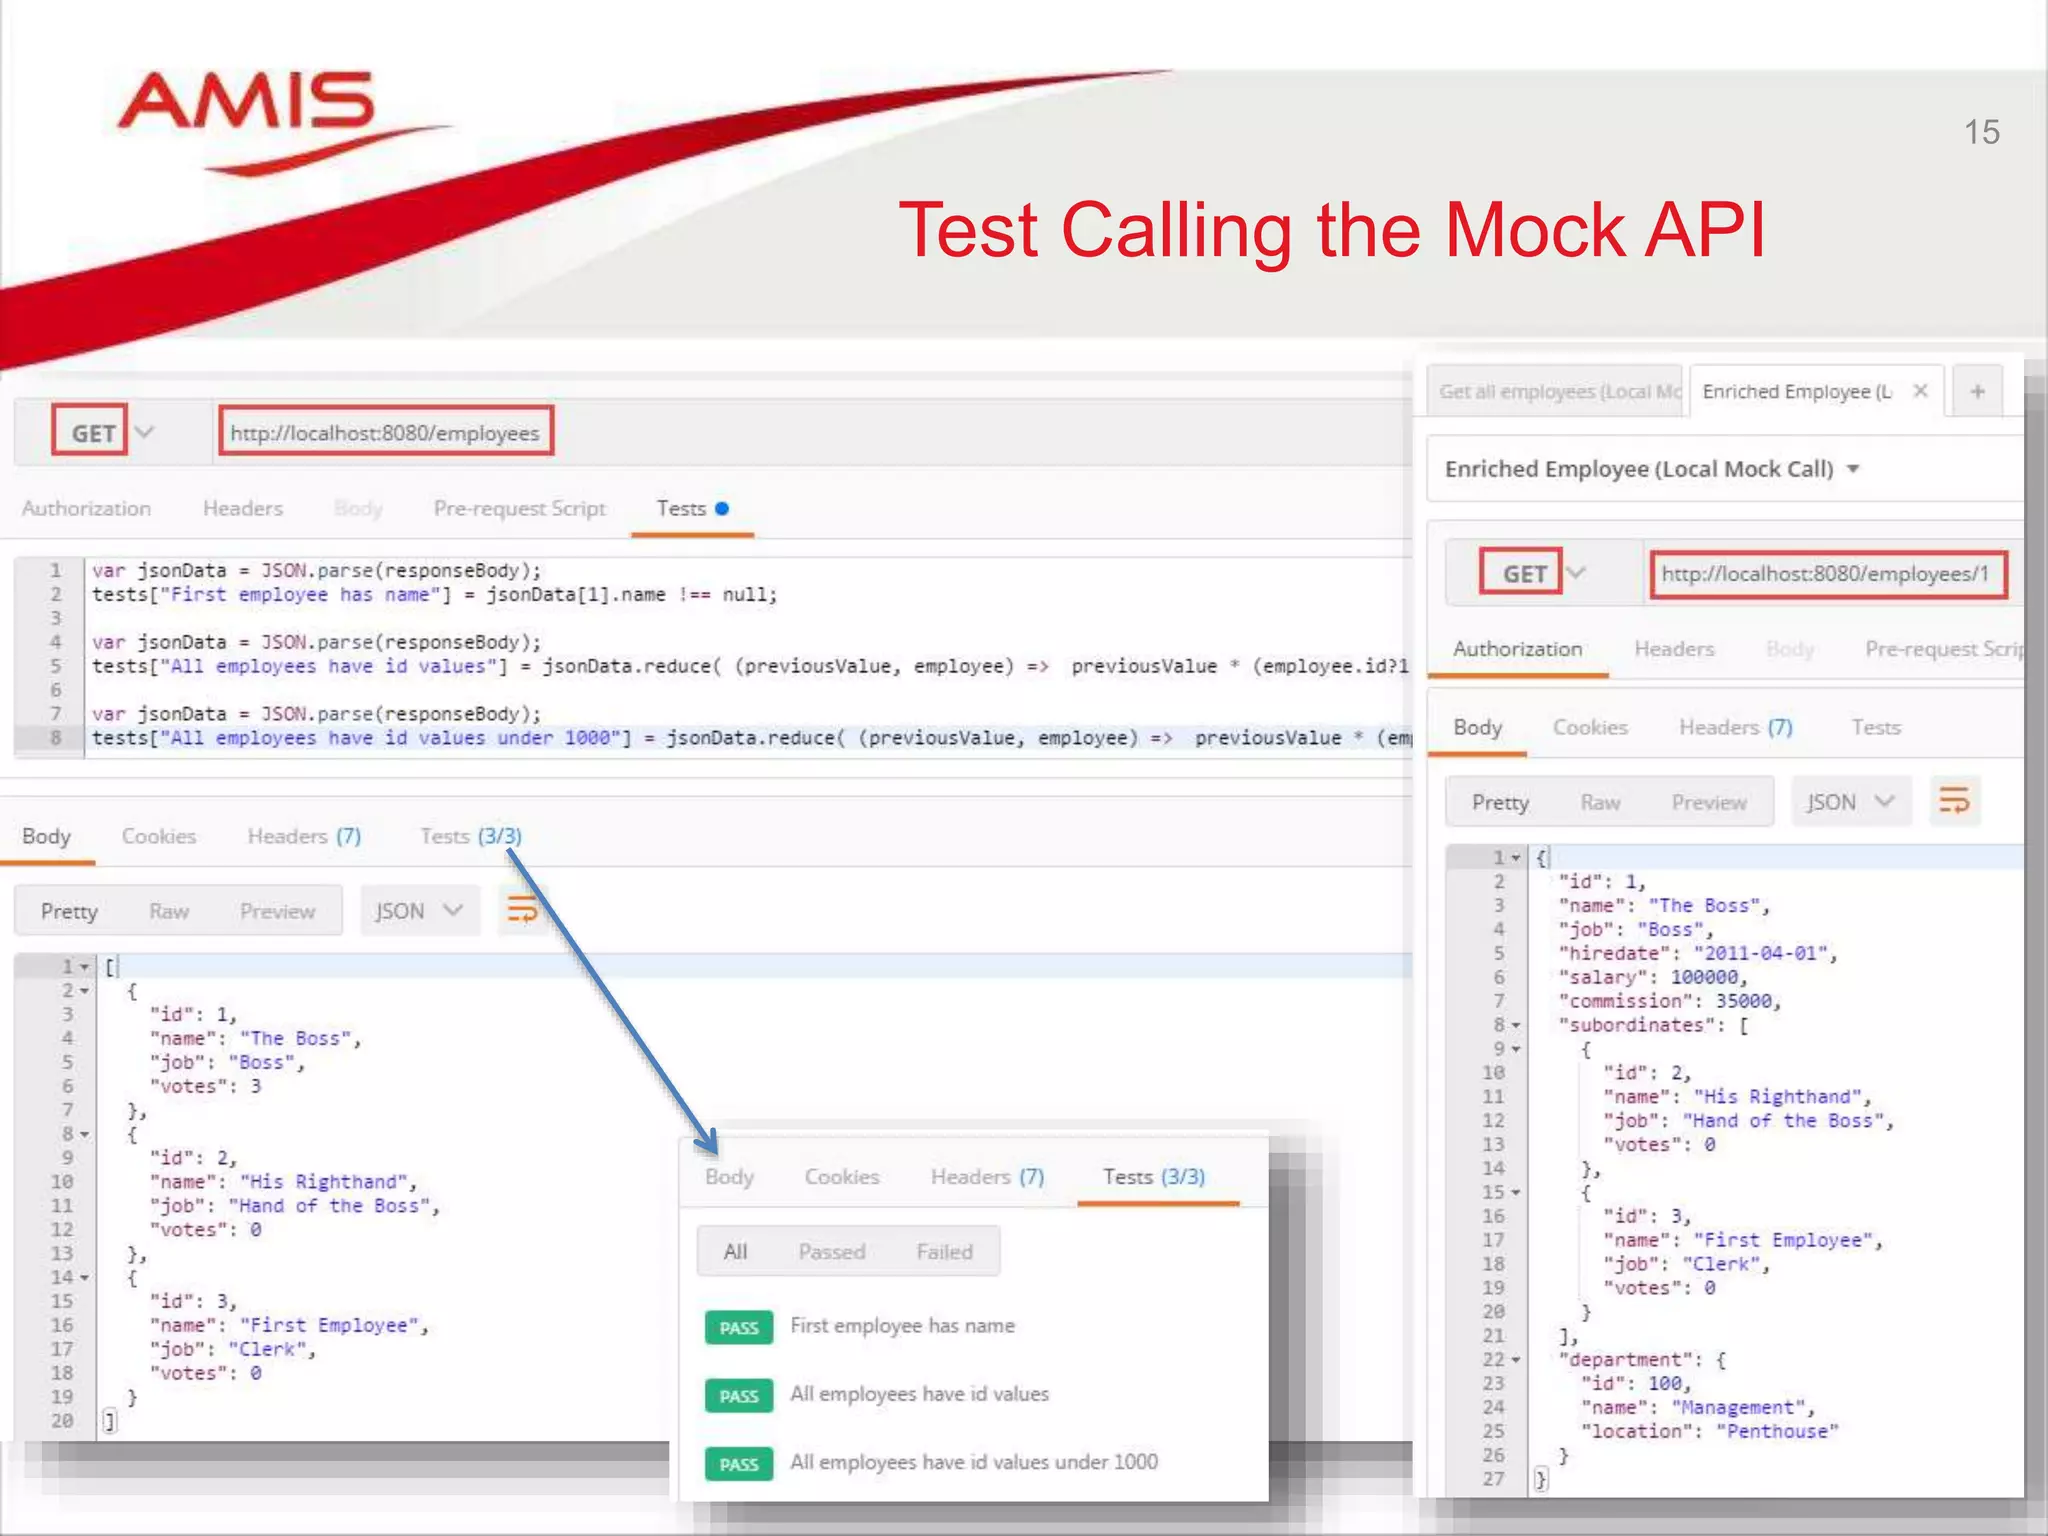Screen dimensions: 2048x1536
Task: Click the employees URL field in left window
Action: pos(386,432)
